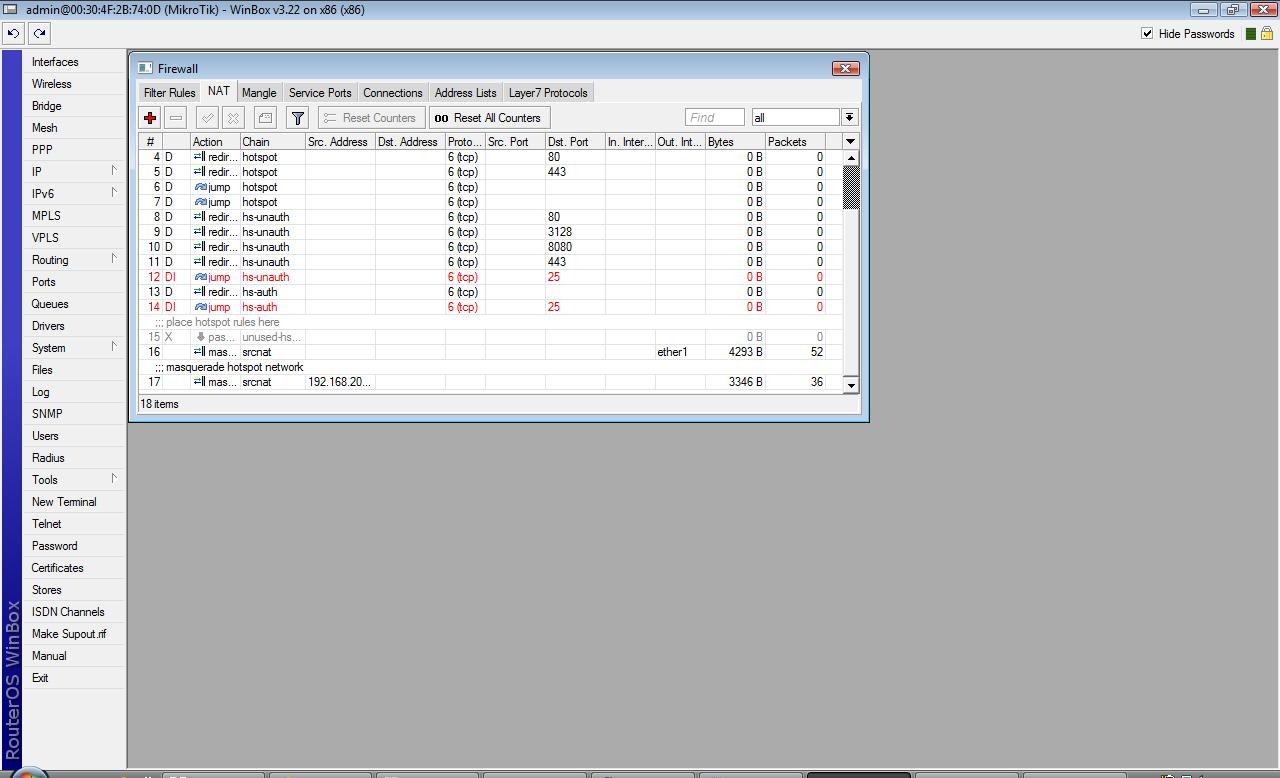Open the comment icon in Firewall toolbar
This screenshot has height=778, width=1280.
click(x=265, y=118)
